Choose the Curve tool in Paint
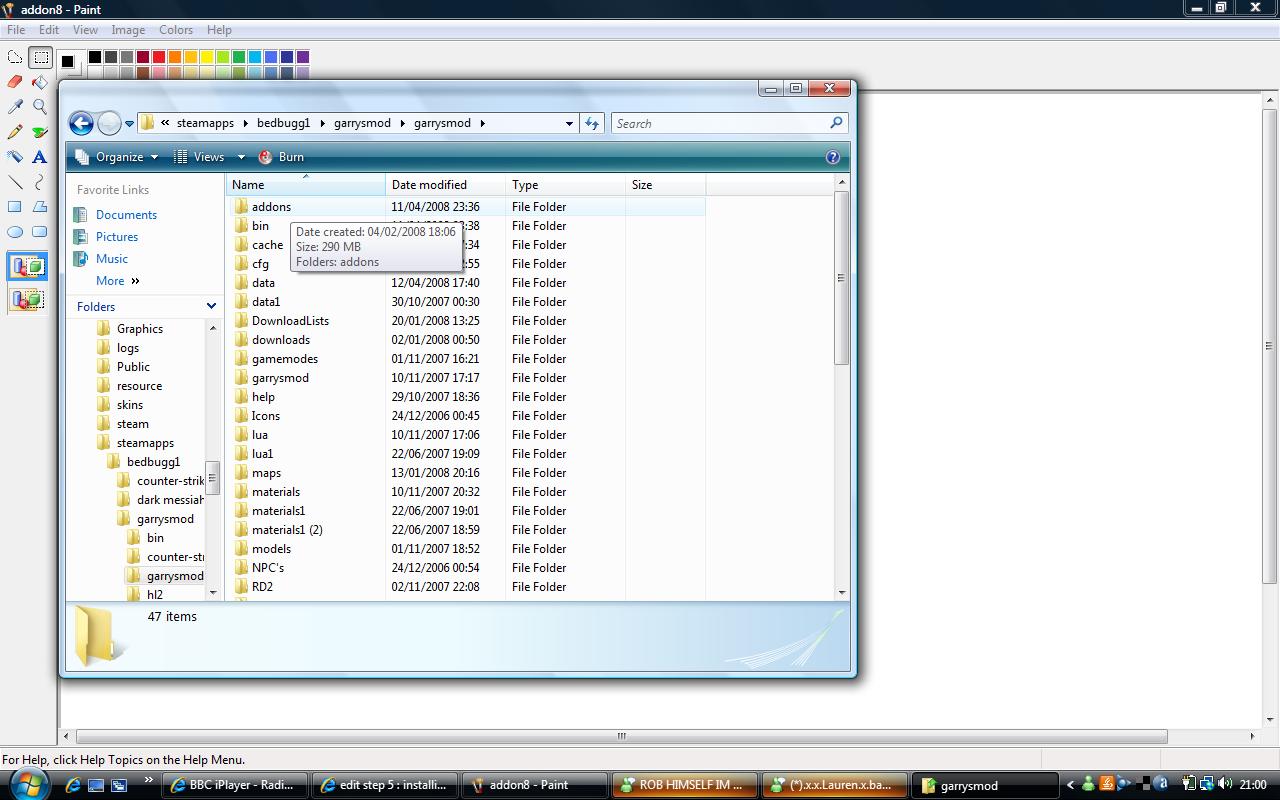This screenshot has width=1280, height=800. (40, 182)
